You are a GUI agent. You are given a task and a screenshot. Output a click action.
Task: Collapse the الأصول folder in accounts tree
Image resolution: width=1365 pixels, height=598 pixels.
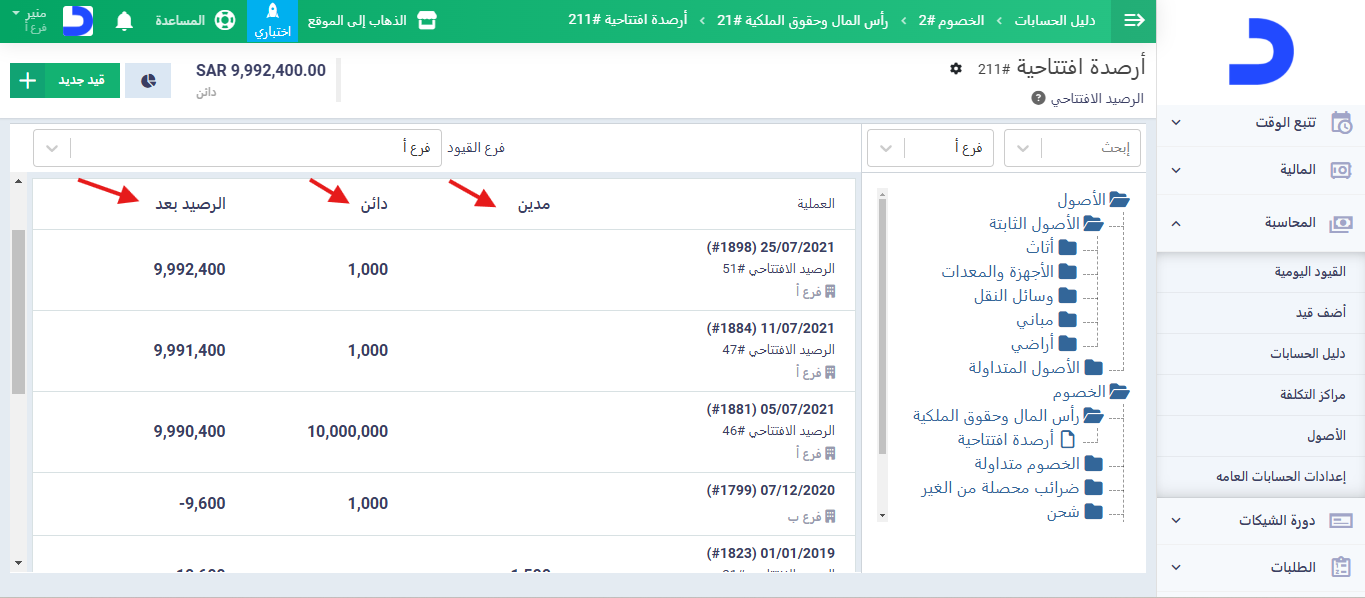(x=1119, y=200)
